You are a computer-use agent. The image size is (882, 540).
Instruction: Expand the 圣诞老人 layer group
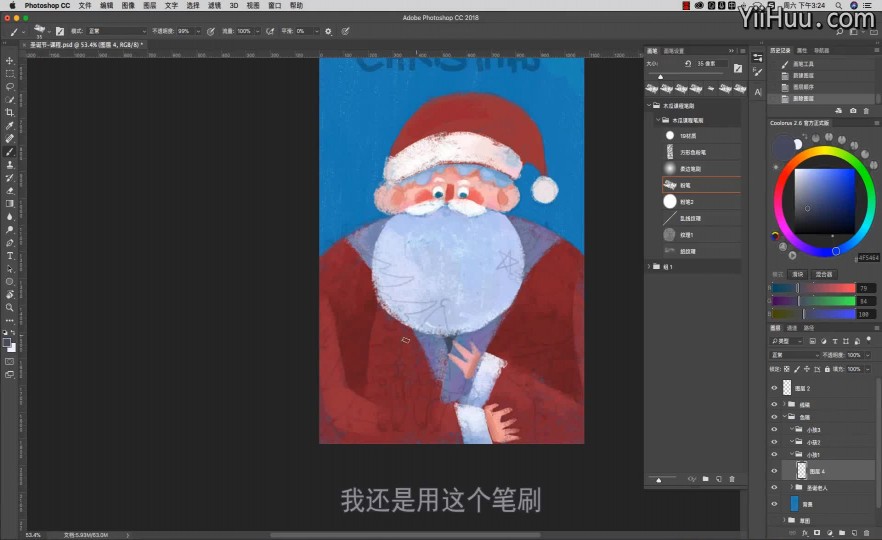792,487
